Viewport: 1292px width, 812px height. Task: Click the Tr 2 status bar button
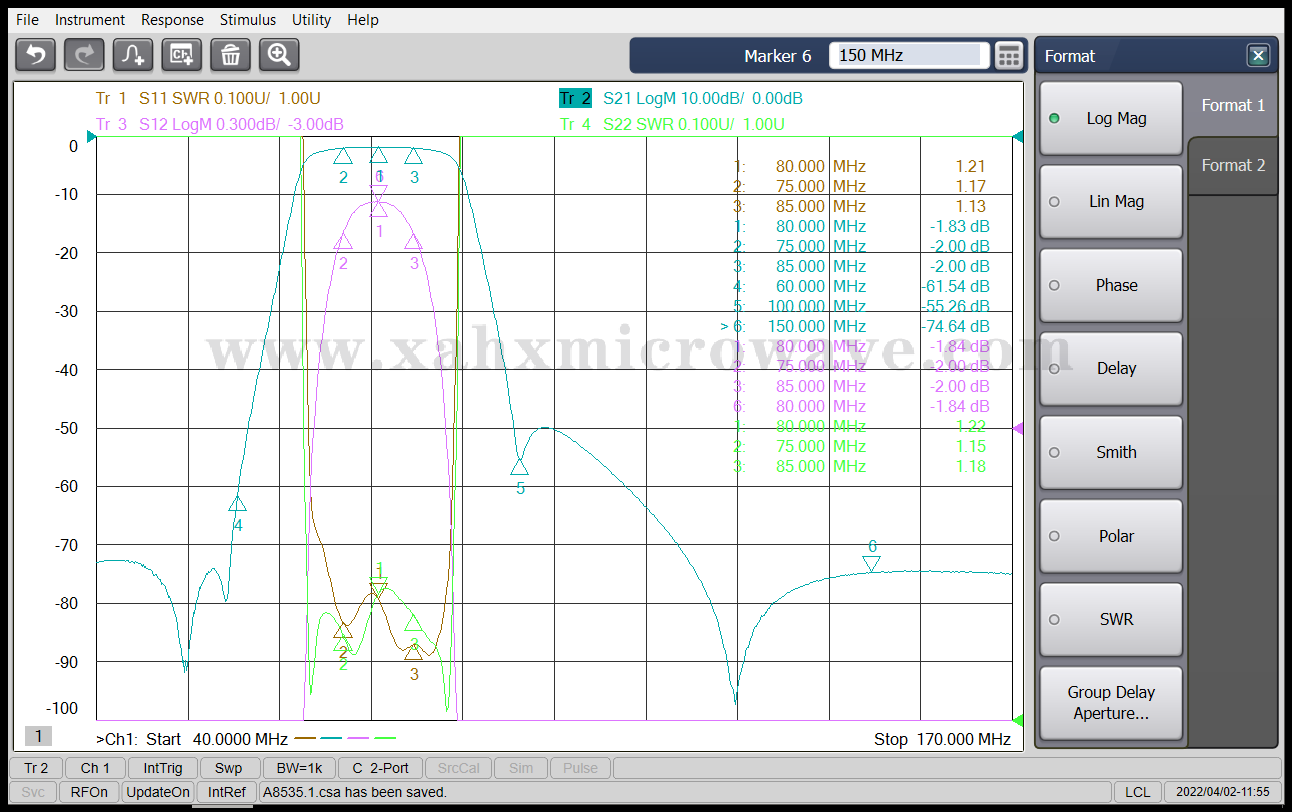36,768
